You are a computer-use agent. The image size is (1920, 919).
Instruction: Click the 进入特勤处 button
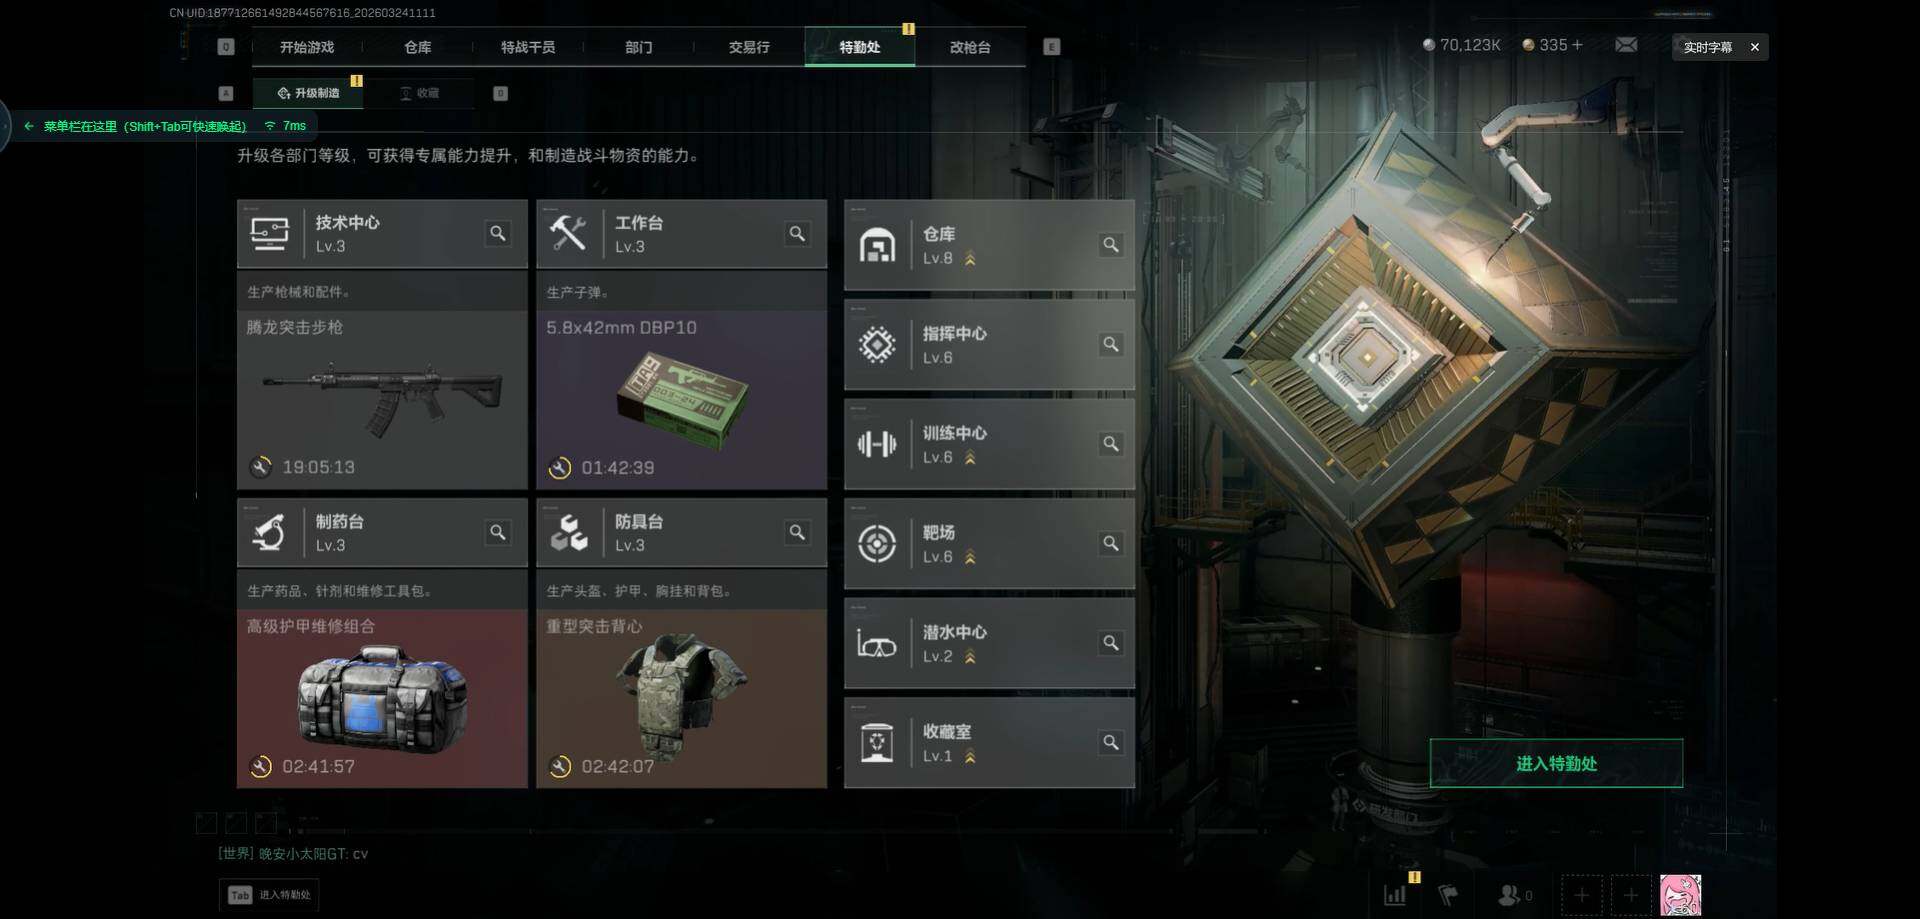(x=1556, y=763)
